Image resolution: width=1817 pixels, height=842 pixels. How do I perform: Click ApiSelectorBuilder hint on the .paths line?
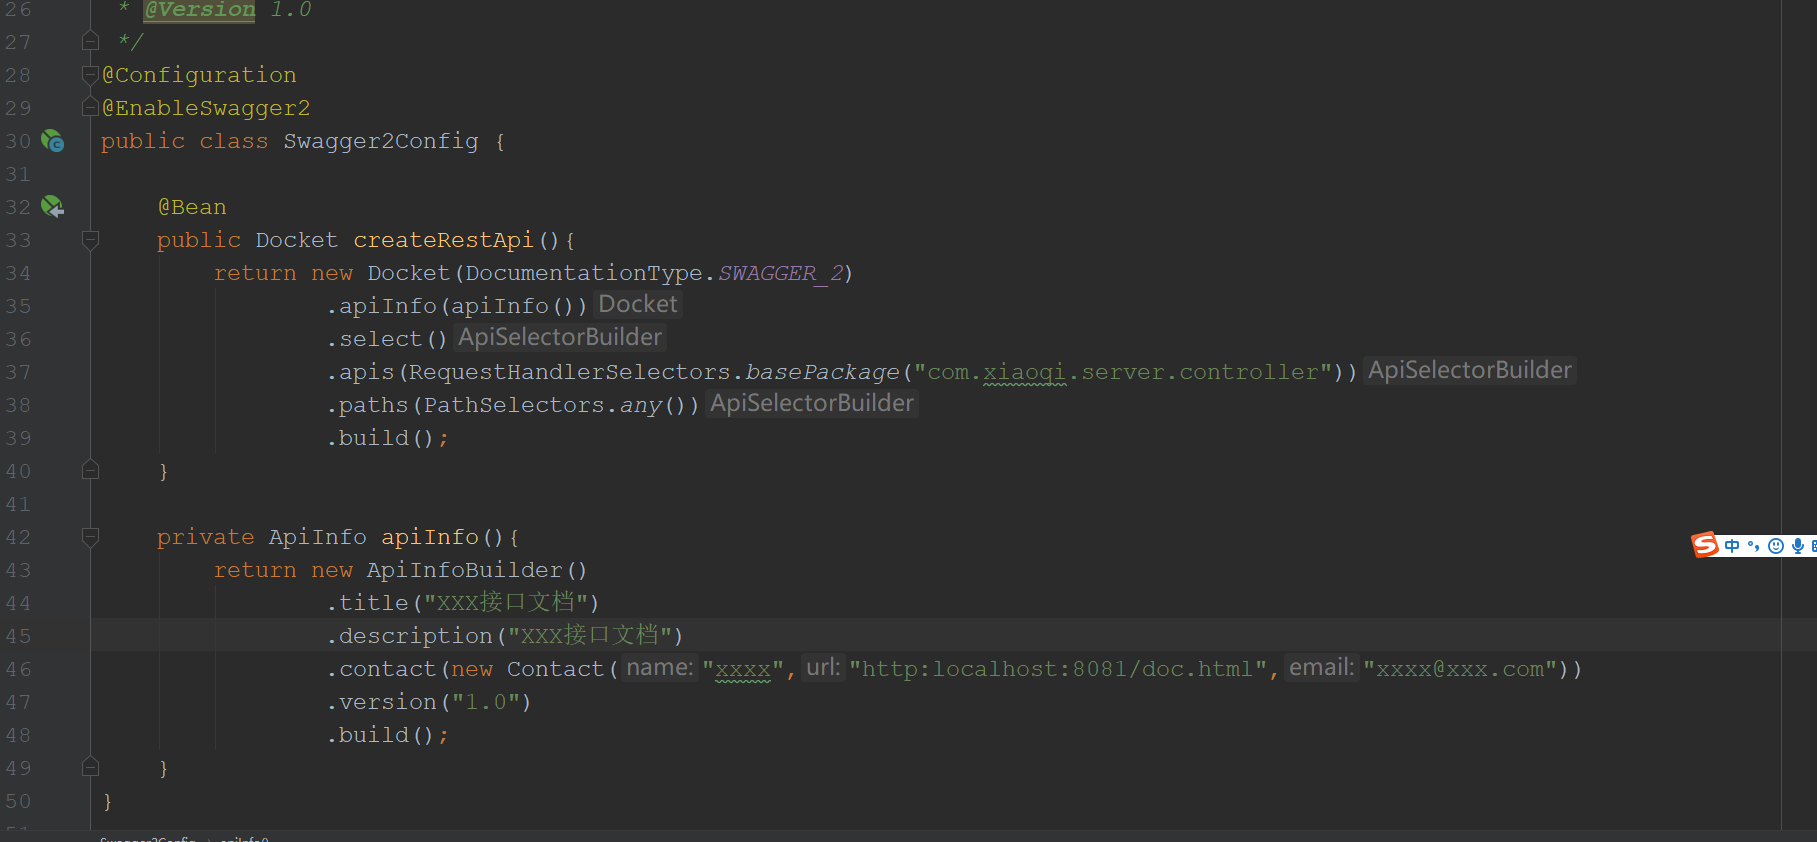[x=812, y=403]
